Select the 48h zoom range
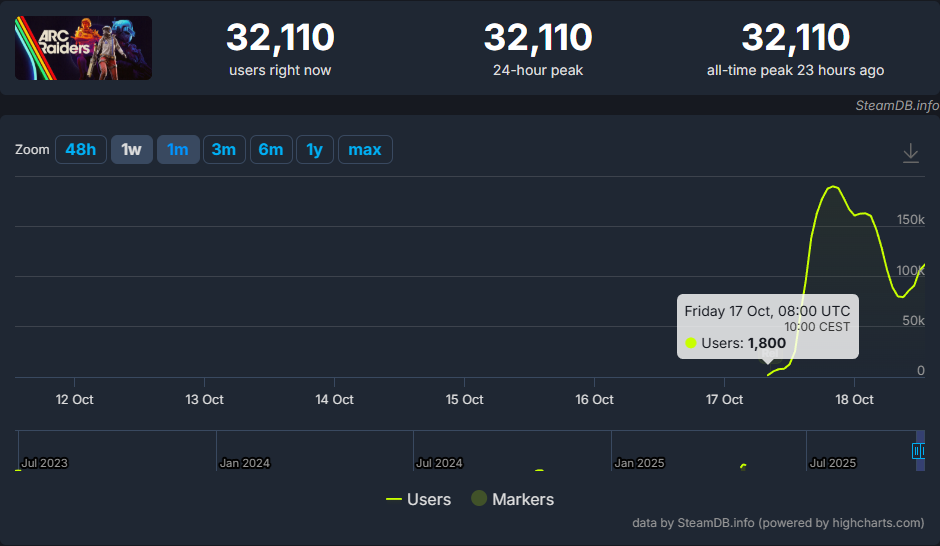This screenshot has width=940, height=546. (x=81, y=149)
